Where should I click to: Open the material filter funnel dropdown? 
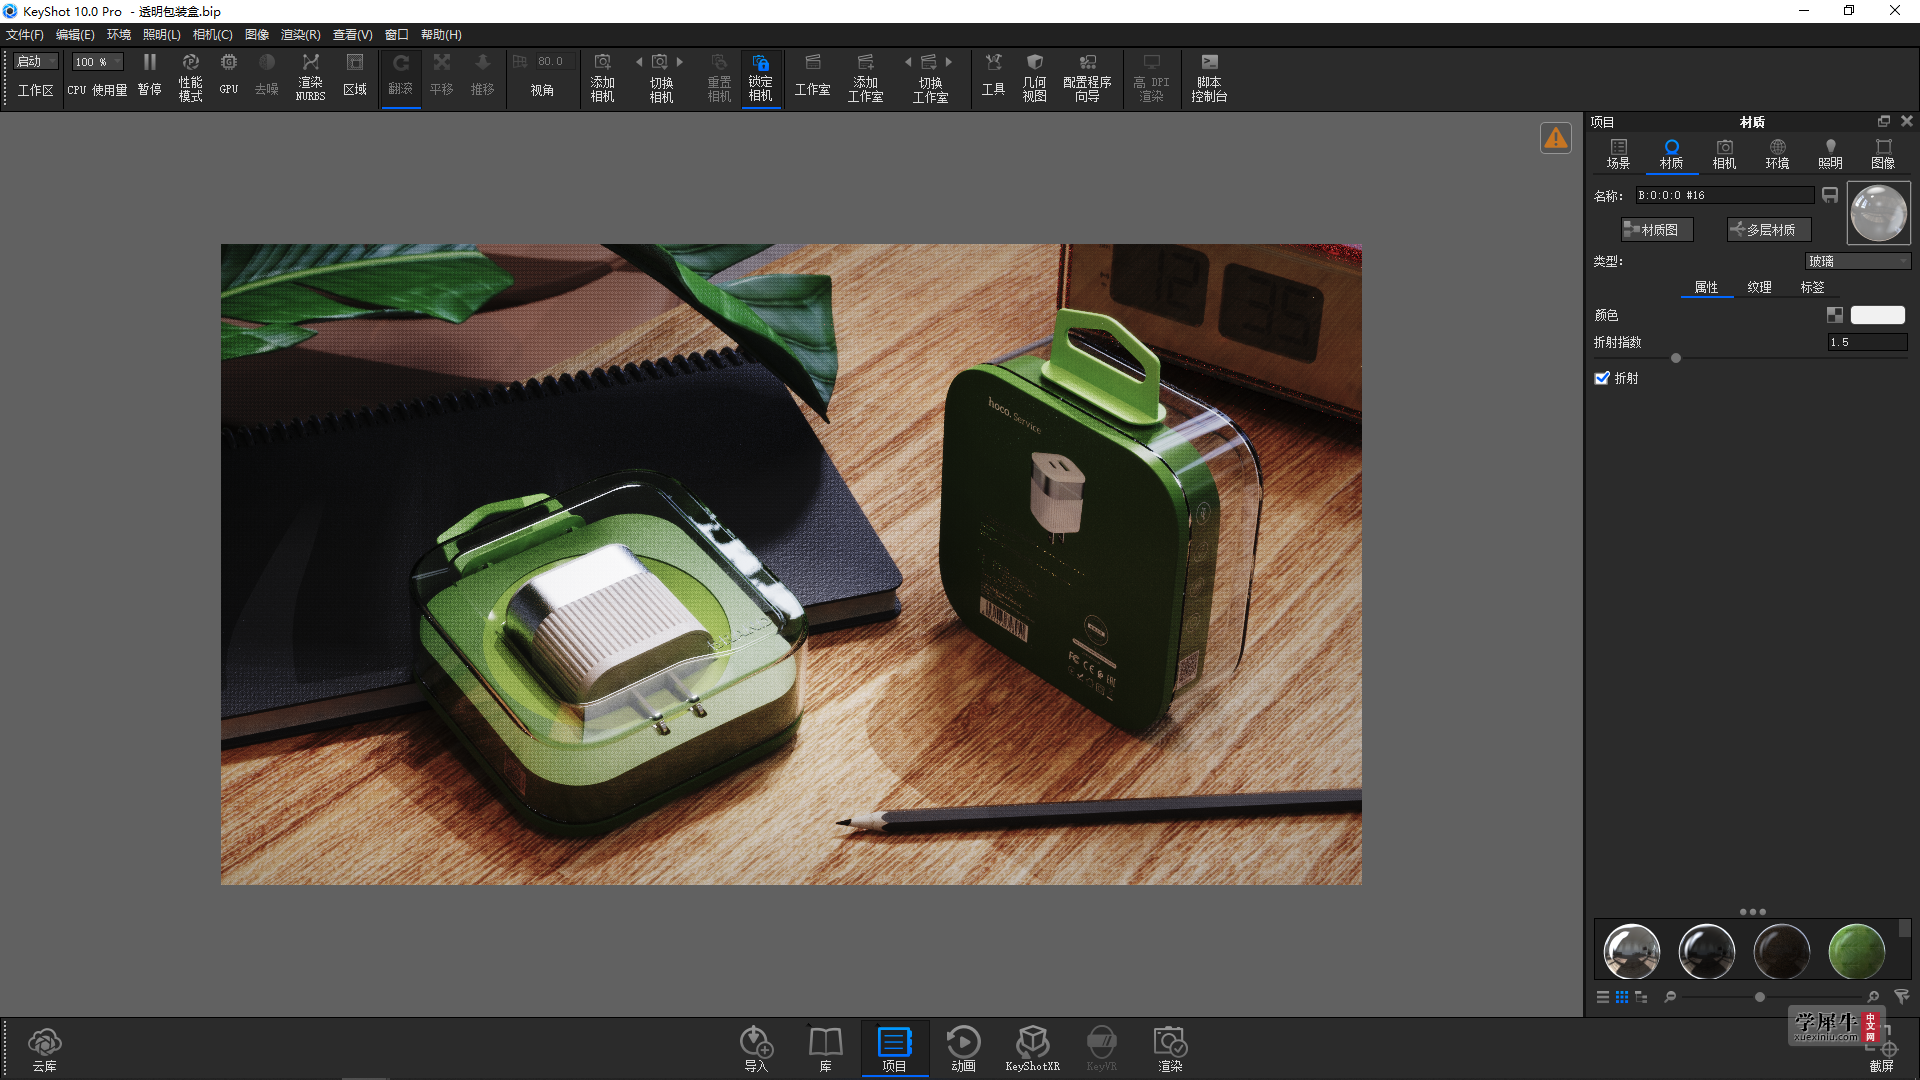tap(1902, 997)
